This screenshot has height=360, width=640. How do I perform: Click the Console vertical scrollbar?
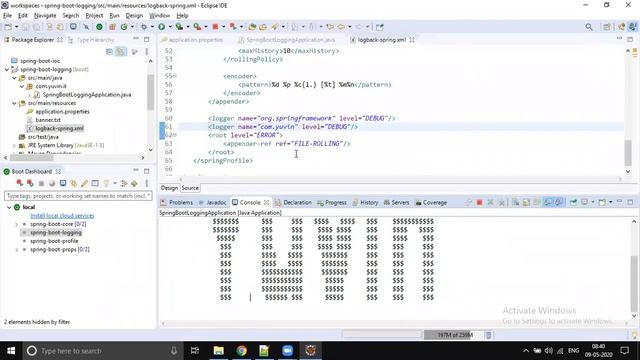point(633,269)
